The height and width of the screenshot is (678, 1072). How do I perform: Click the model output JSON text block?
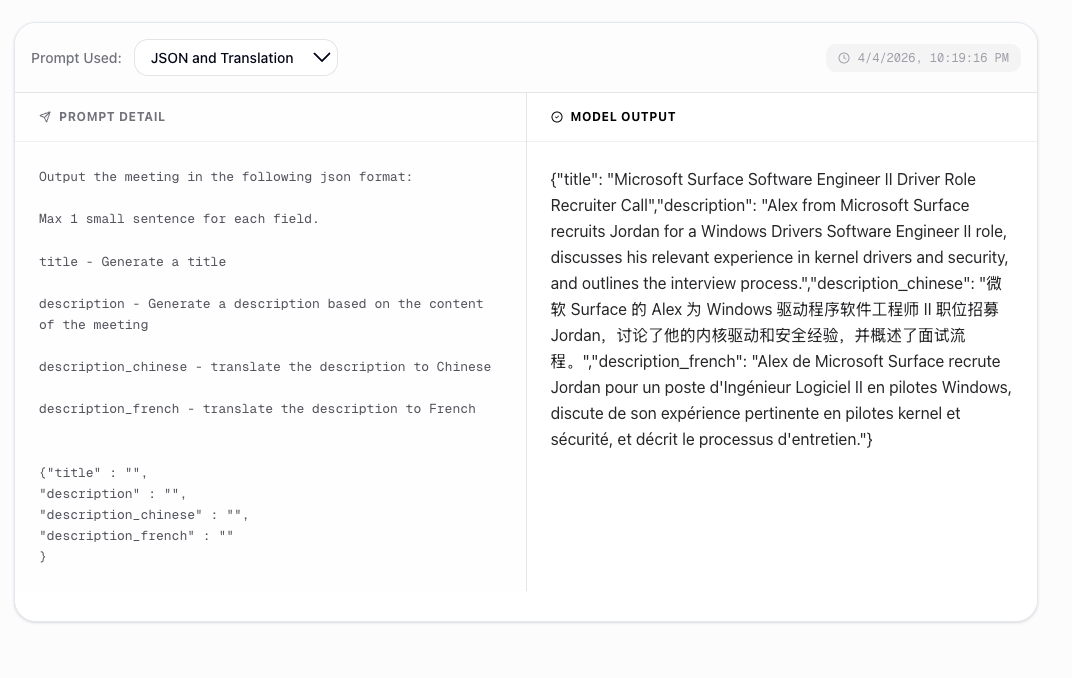coord(781,309)
